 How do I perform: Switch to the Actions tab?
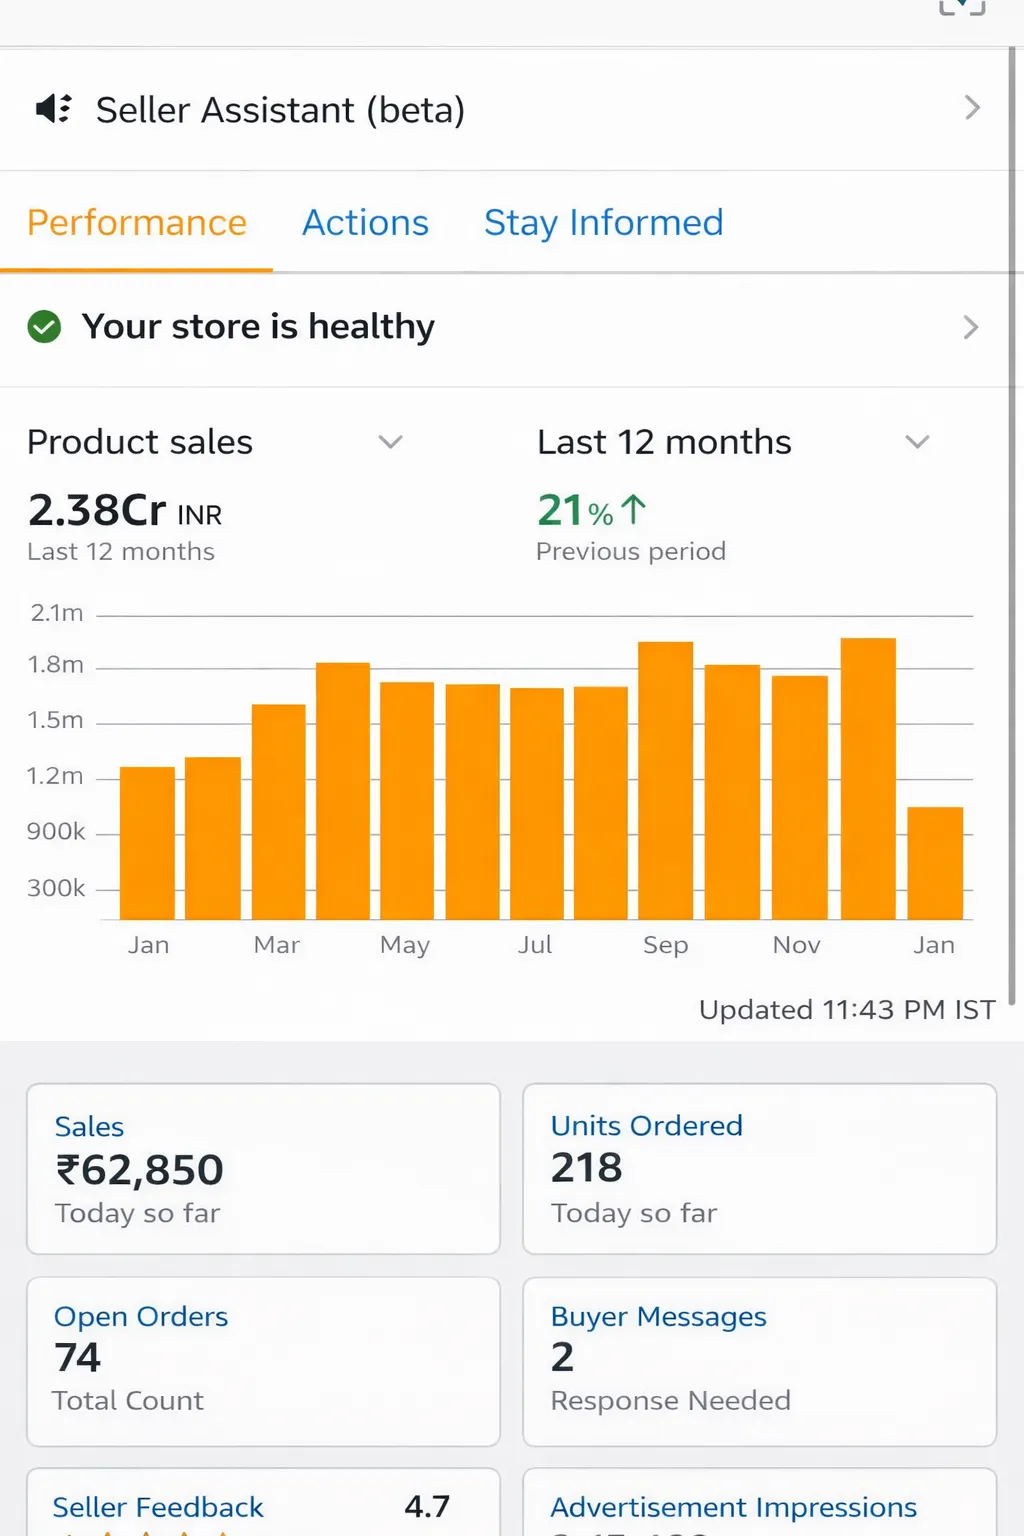coord(365,223)
